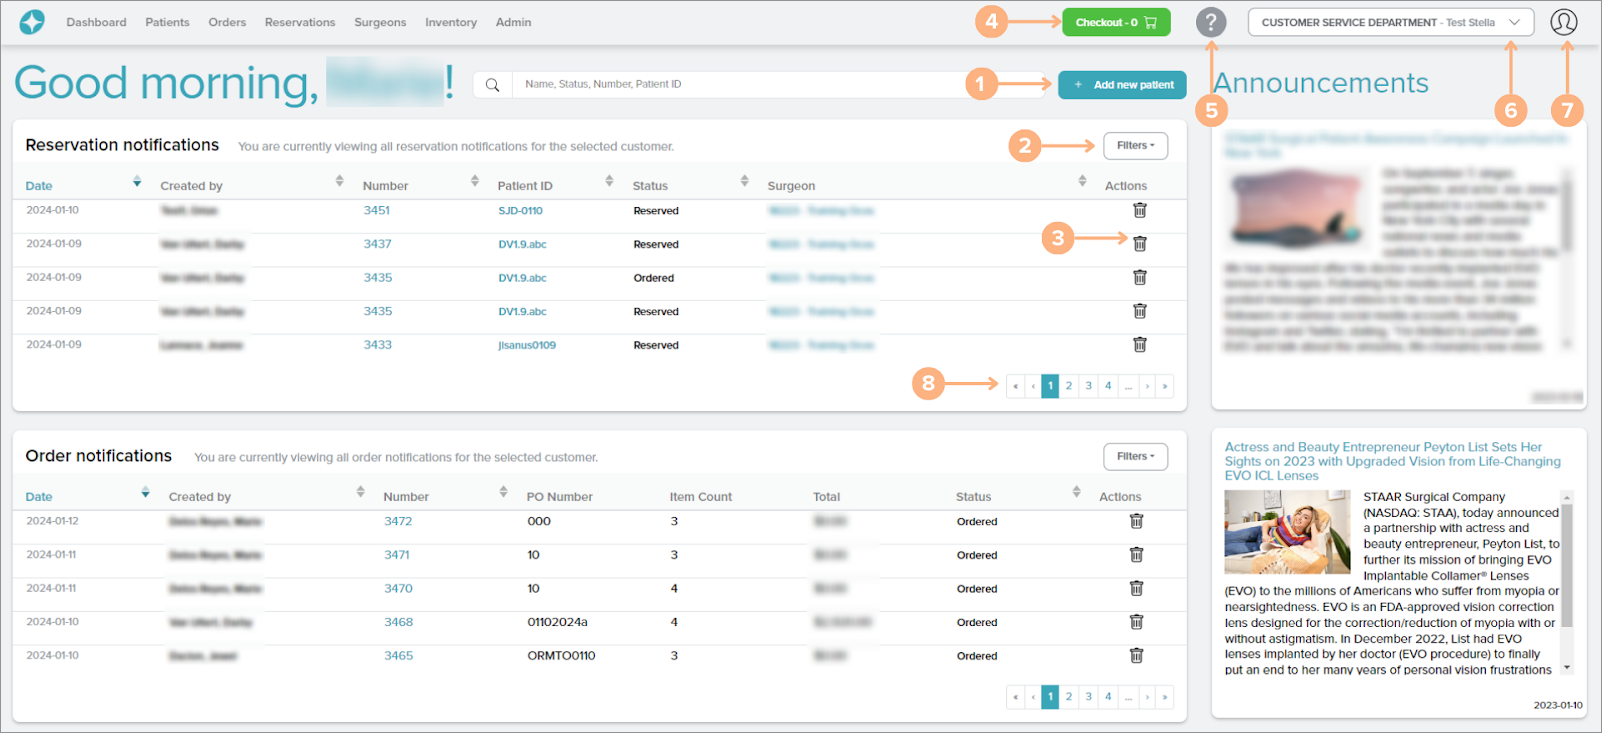Sort reservations by Patient ID arrows
Image resolution: width=1602 pixels, height=733 pixels.
(x=609, y=181)
